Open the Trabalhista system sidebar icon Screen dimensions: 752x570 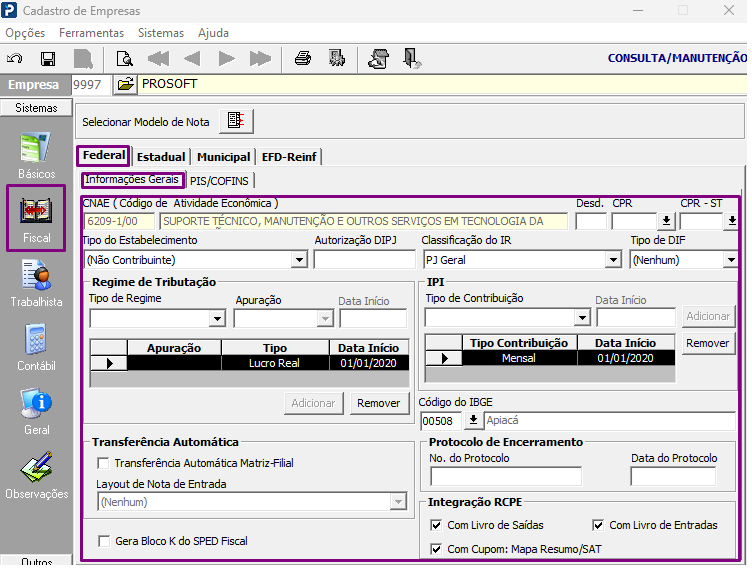(36, 283)
